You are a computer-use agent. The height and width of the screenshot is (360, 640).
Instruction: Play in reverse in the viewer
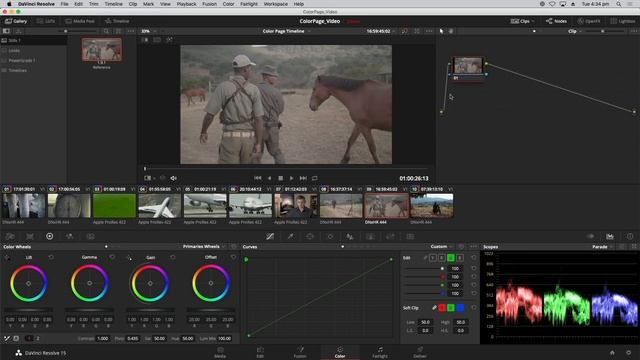coord(269,178)
